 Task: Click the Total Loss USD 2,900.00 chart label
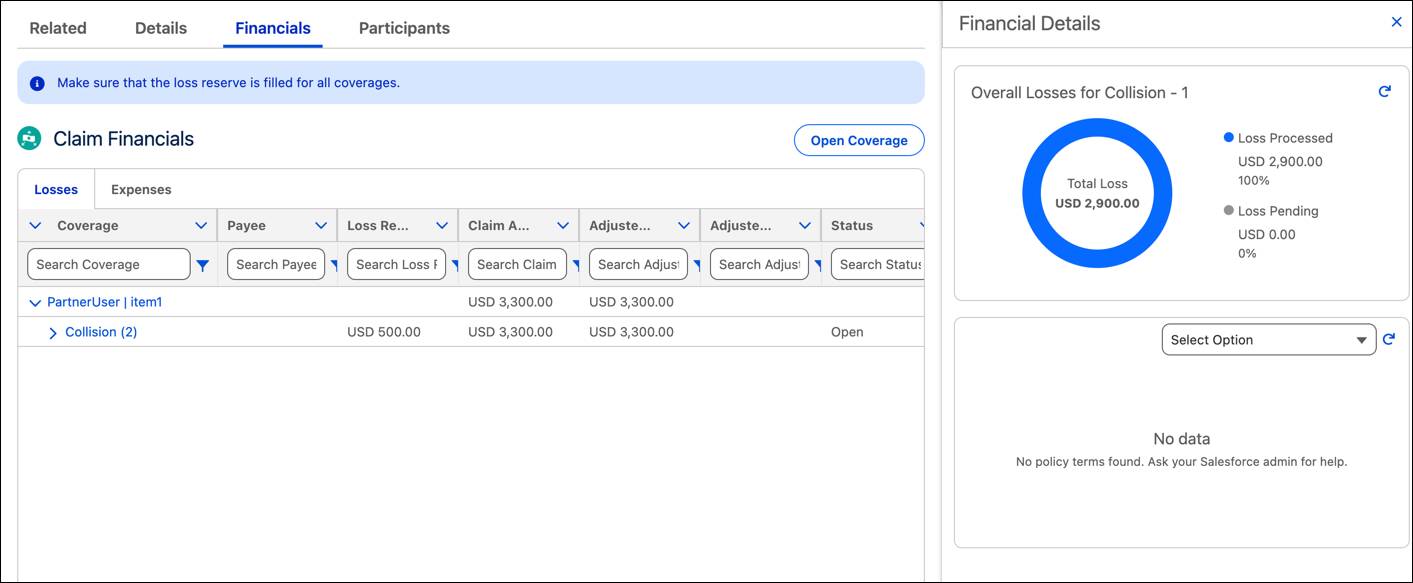(x=1097, y=193)
